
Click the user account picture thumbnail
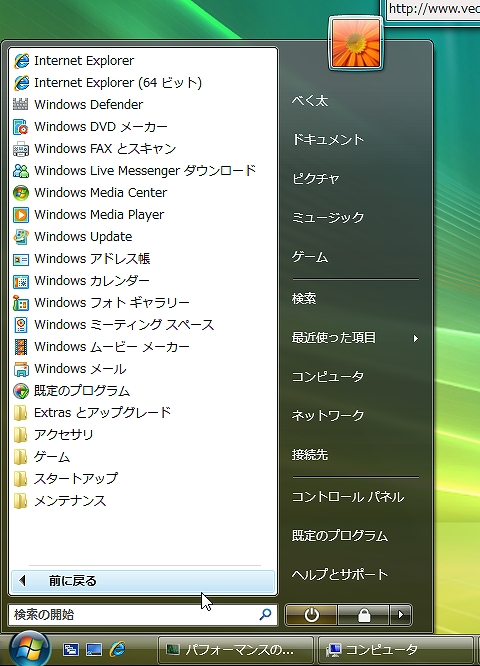pos(356,43)
